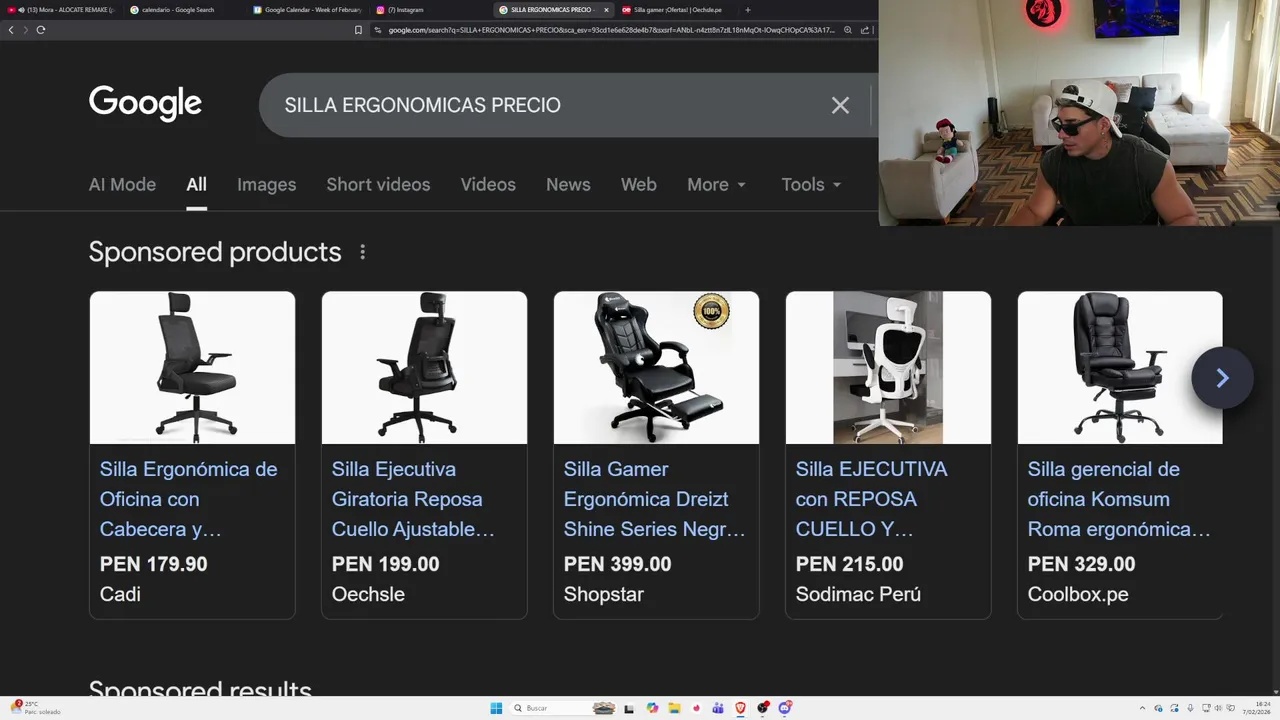Reload the page with the refresh icon
The image size is (1280, 720).
[x=41, y=30]
